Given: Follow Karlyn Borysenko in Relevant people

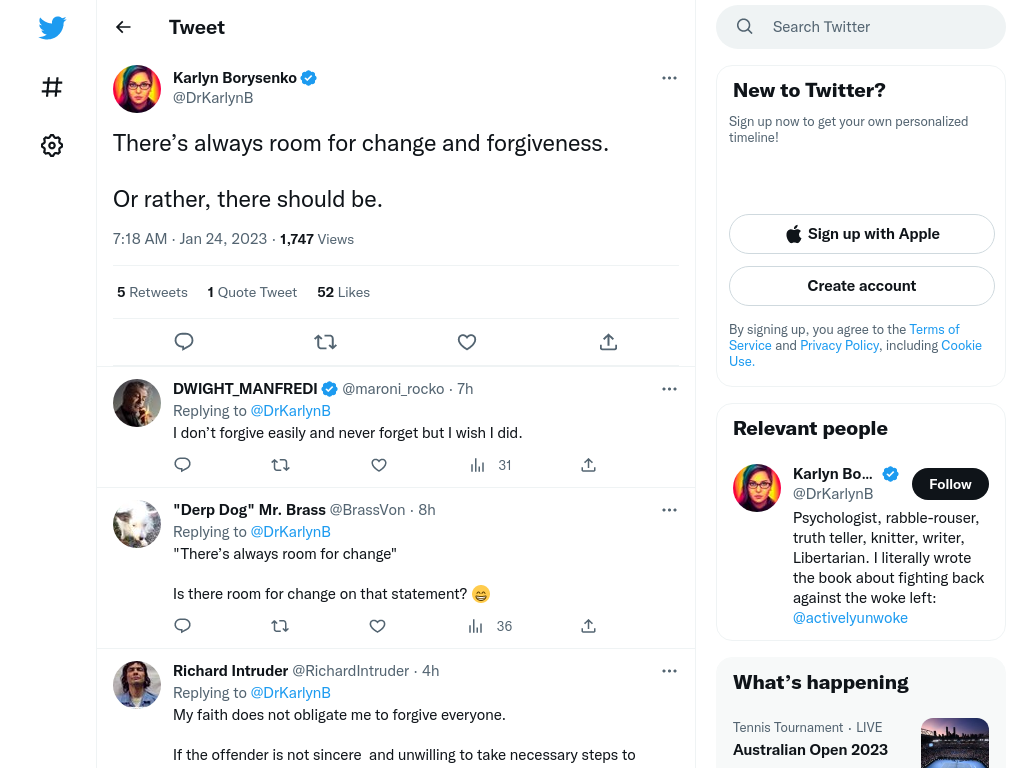Looking at the screenshot, I should (x=950, y=484).
